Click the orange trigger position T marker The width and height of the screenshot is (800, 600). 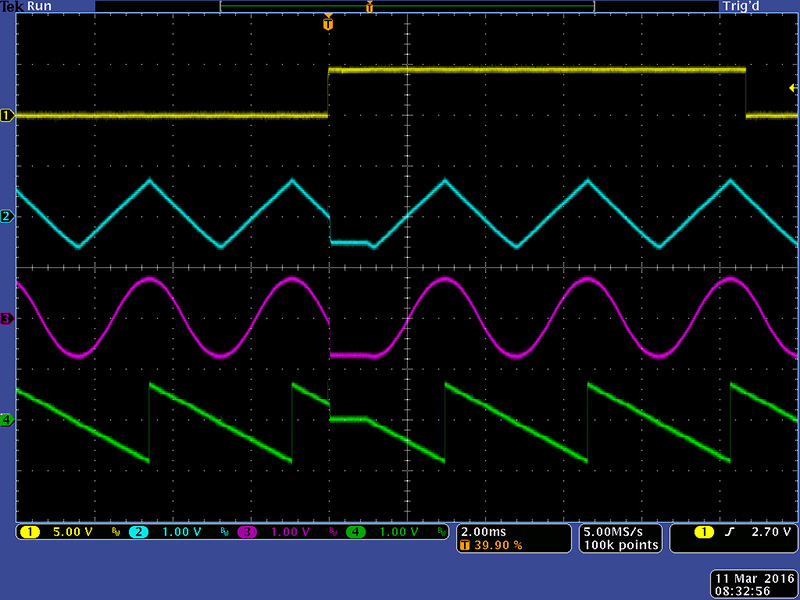coord(327,23)
